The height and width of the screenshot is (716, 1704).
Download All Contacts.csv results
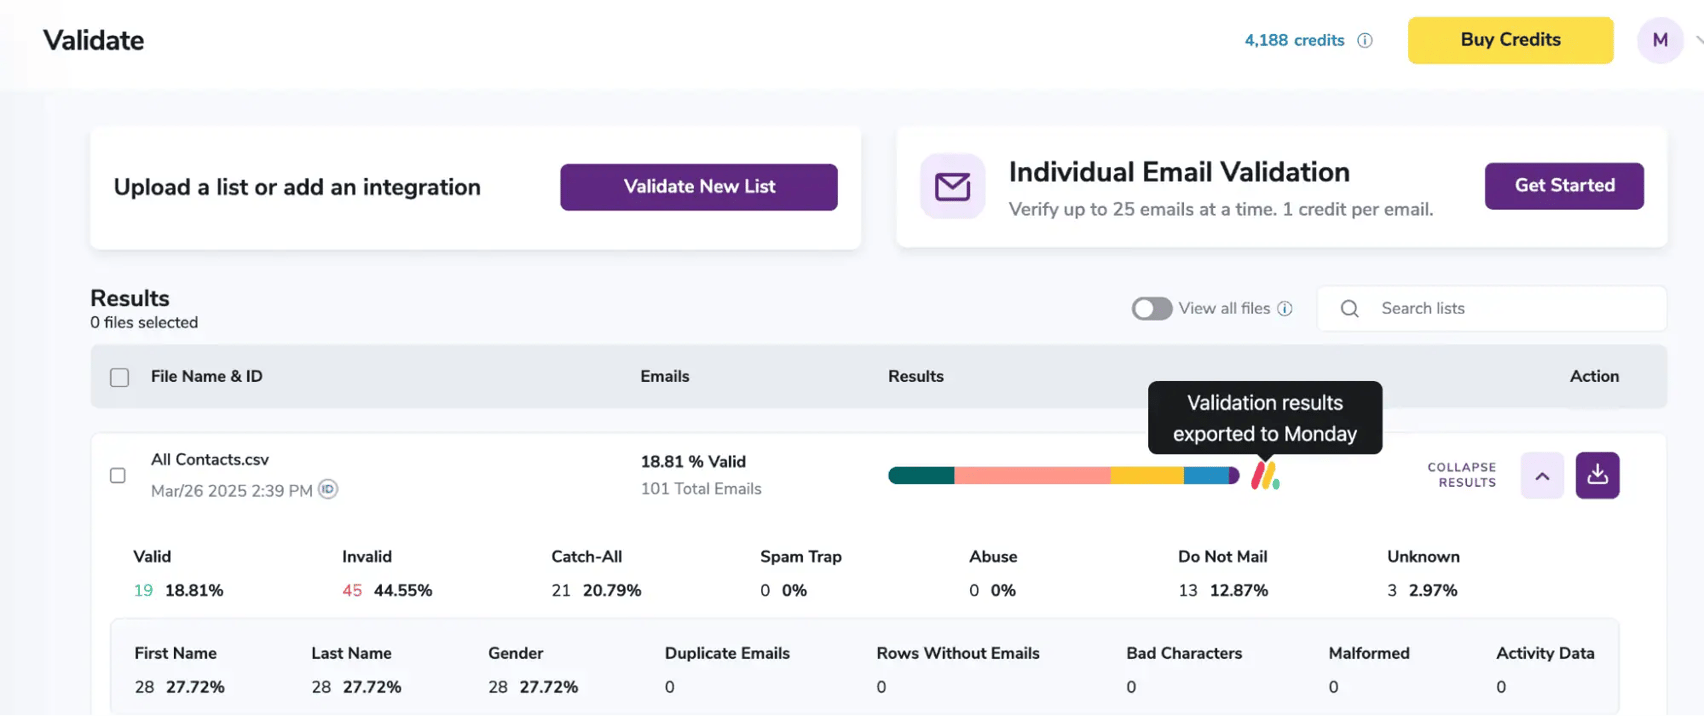(x=1597, y=475)
